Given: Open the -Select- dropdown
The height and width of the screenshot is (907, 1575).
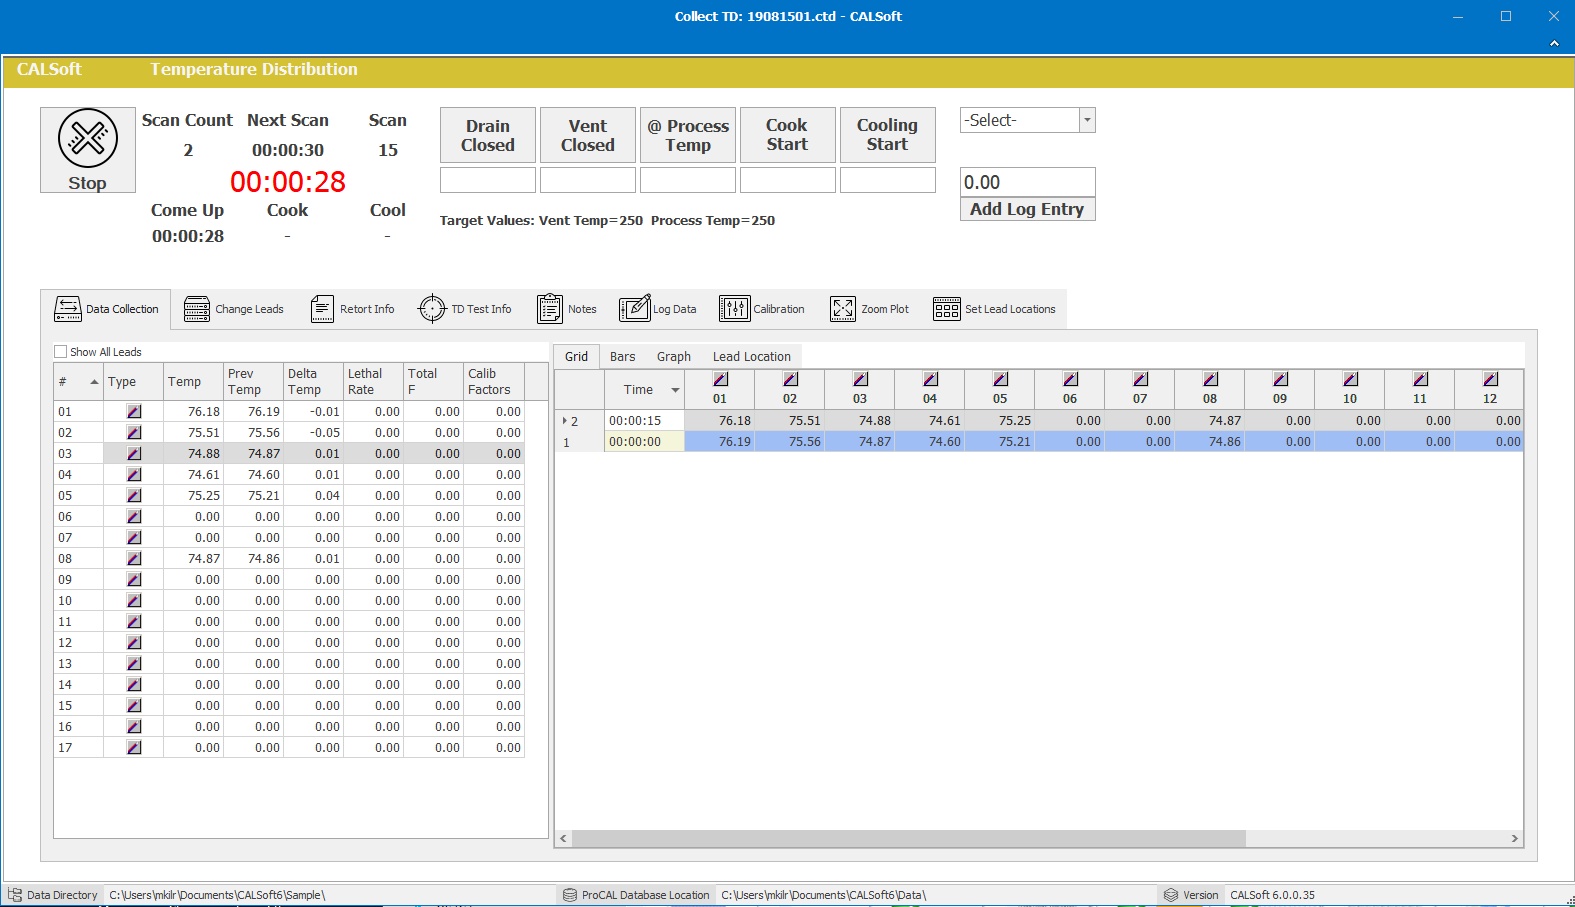Looking at the screenshot, I should tap(1087, 120).
